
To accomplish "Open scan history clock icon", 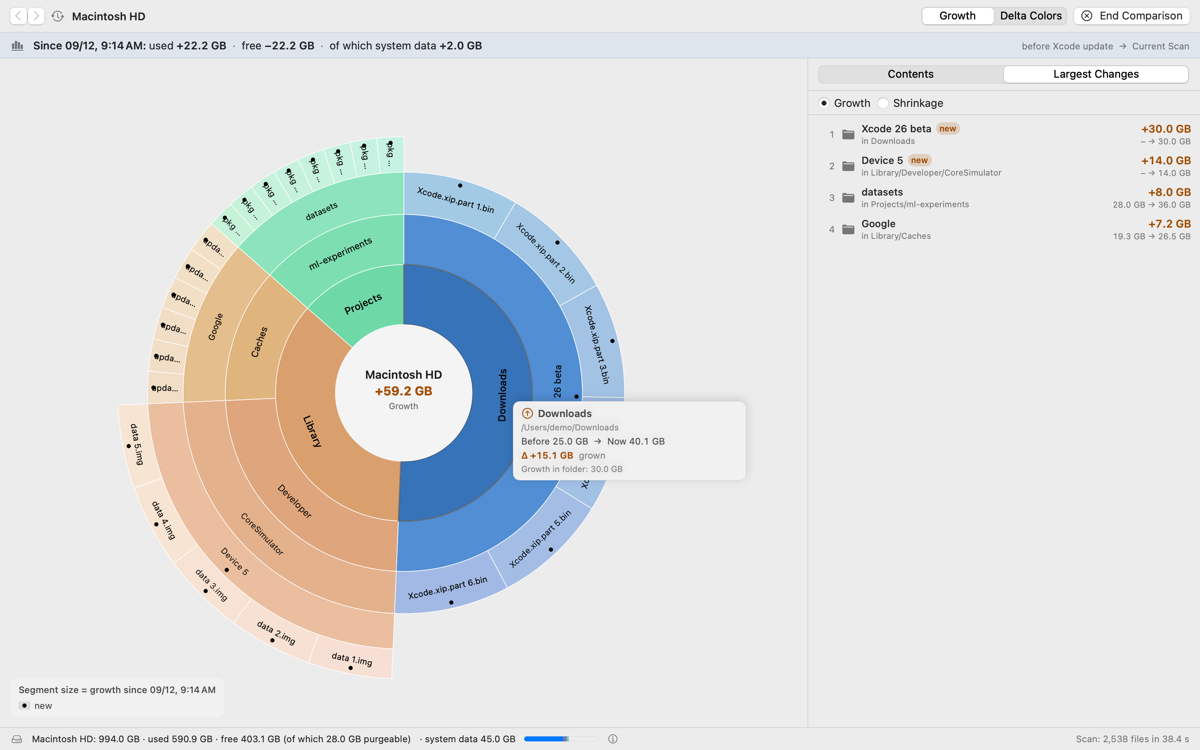I will pyautogui.click(x=58, y=16).
